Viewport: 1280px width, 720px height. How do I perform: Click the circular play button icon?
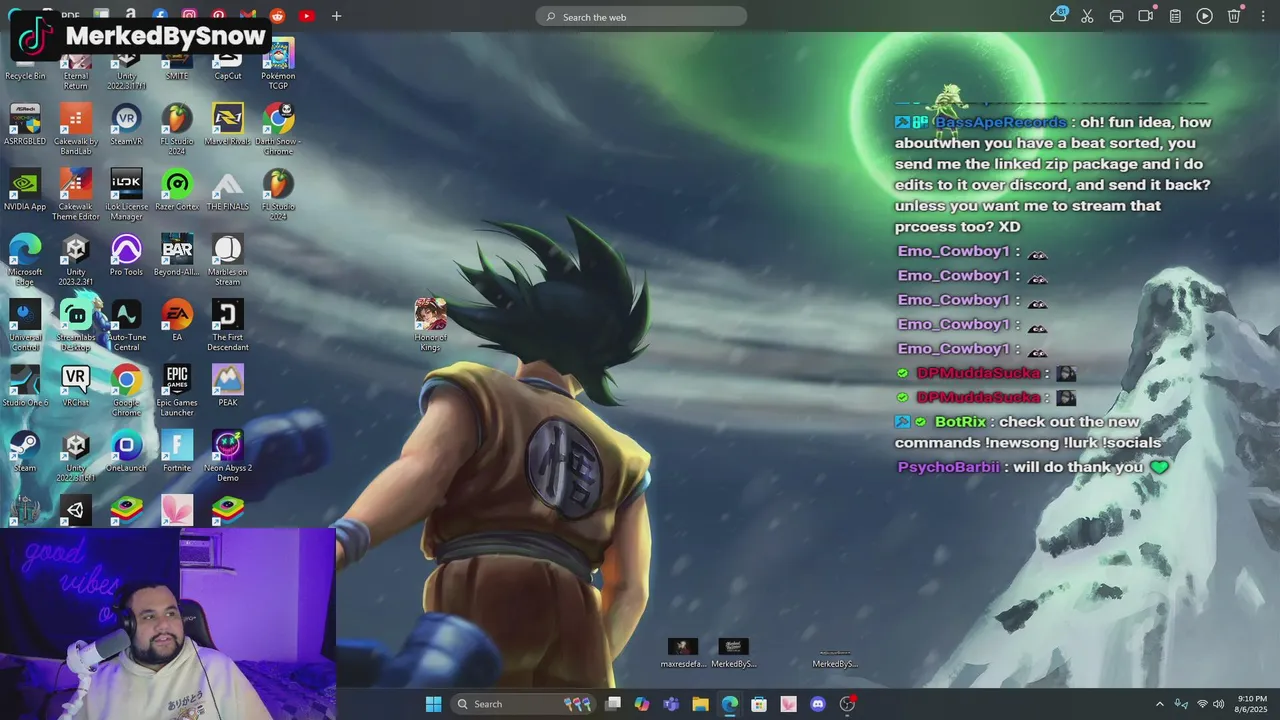point(1205,16)
